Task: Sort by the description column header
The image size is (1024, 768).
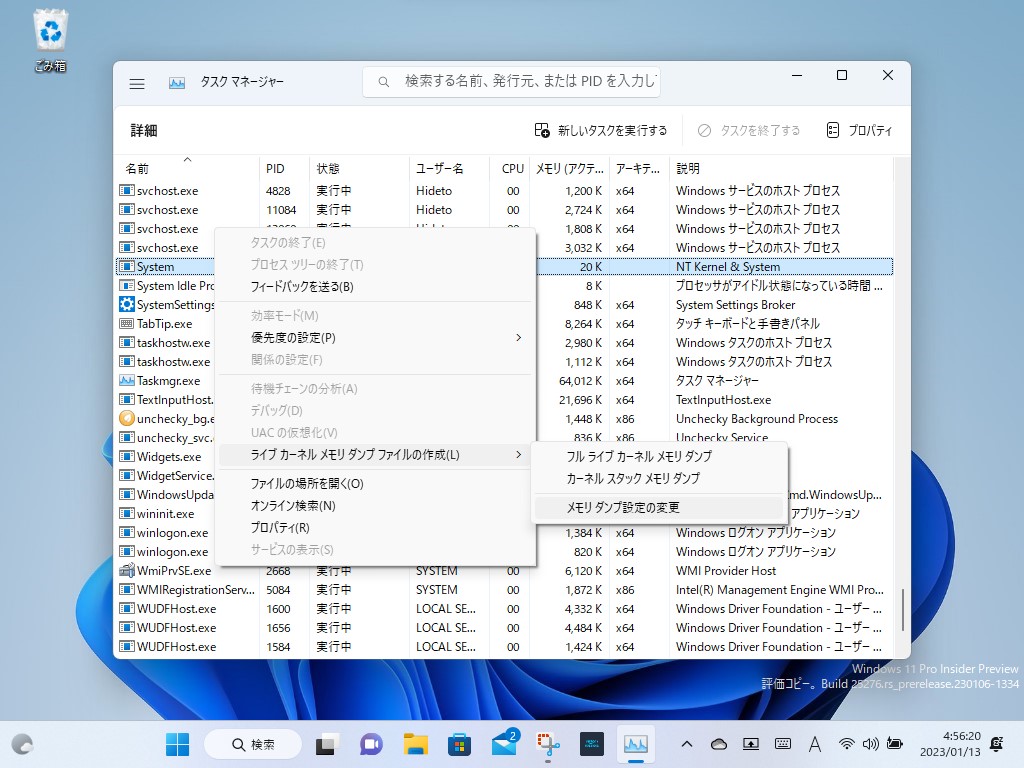Action: [781, 168]
